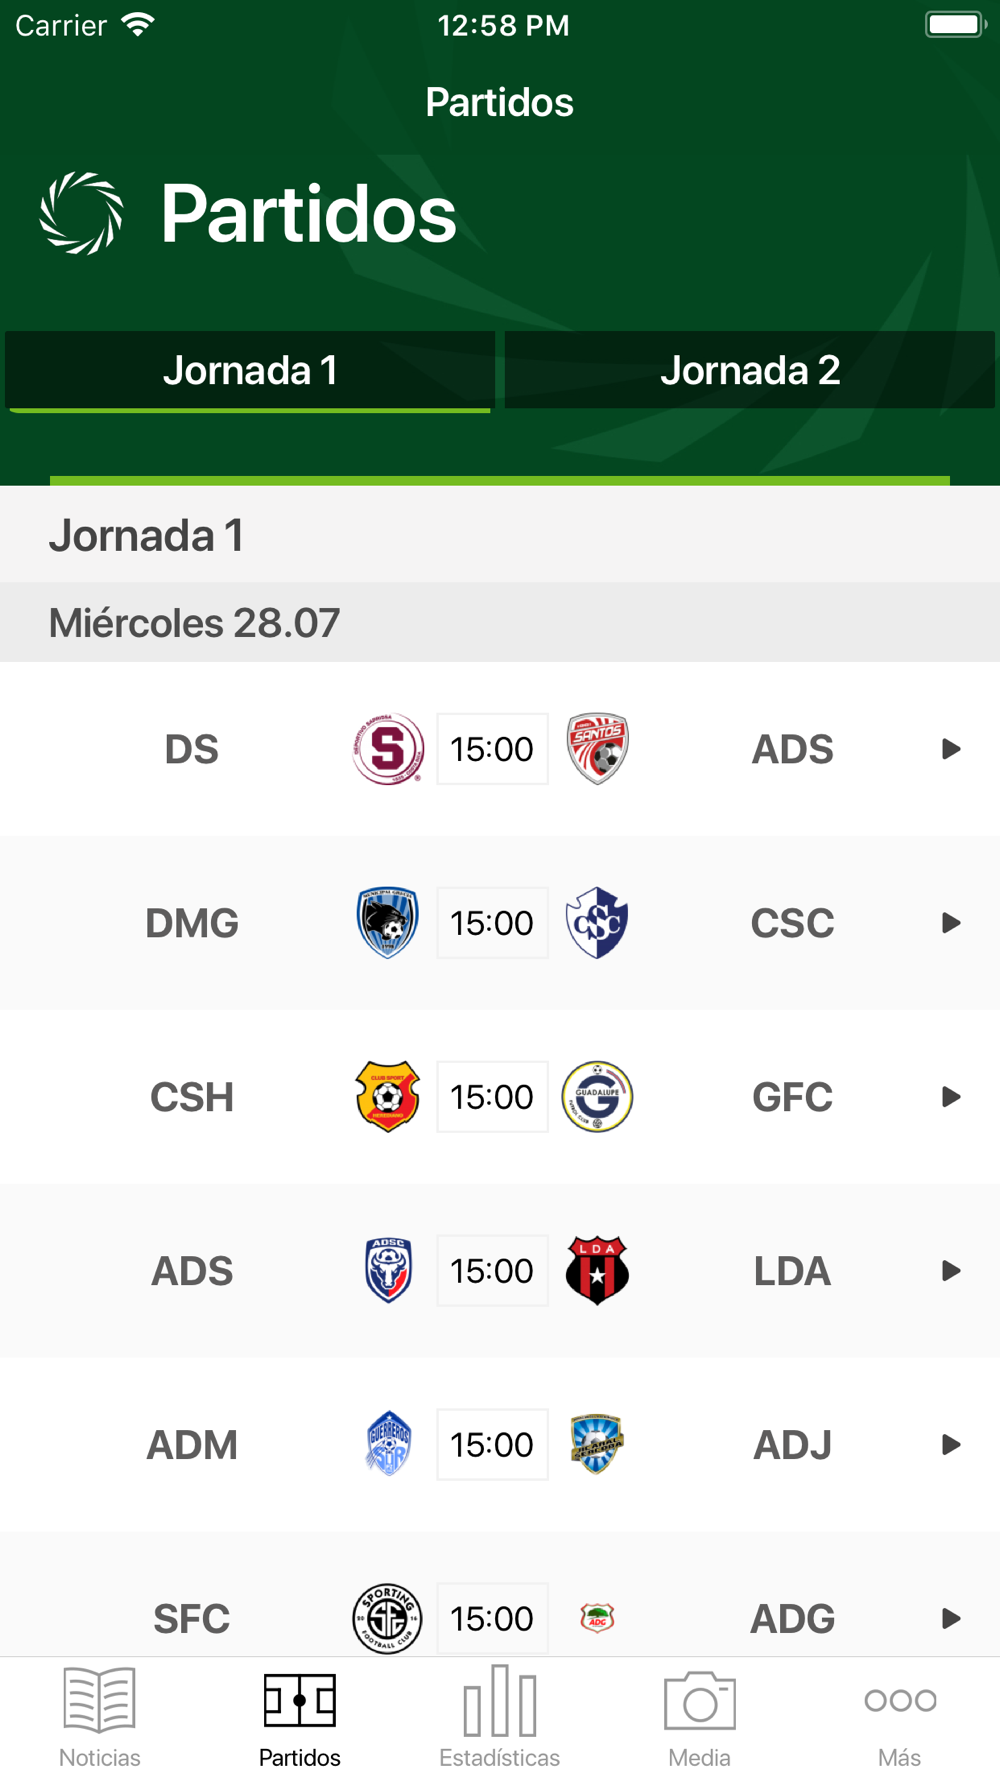Tap the Guadalupe FC crest

click(597, 1097)
